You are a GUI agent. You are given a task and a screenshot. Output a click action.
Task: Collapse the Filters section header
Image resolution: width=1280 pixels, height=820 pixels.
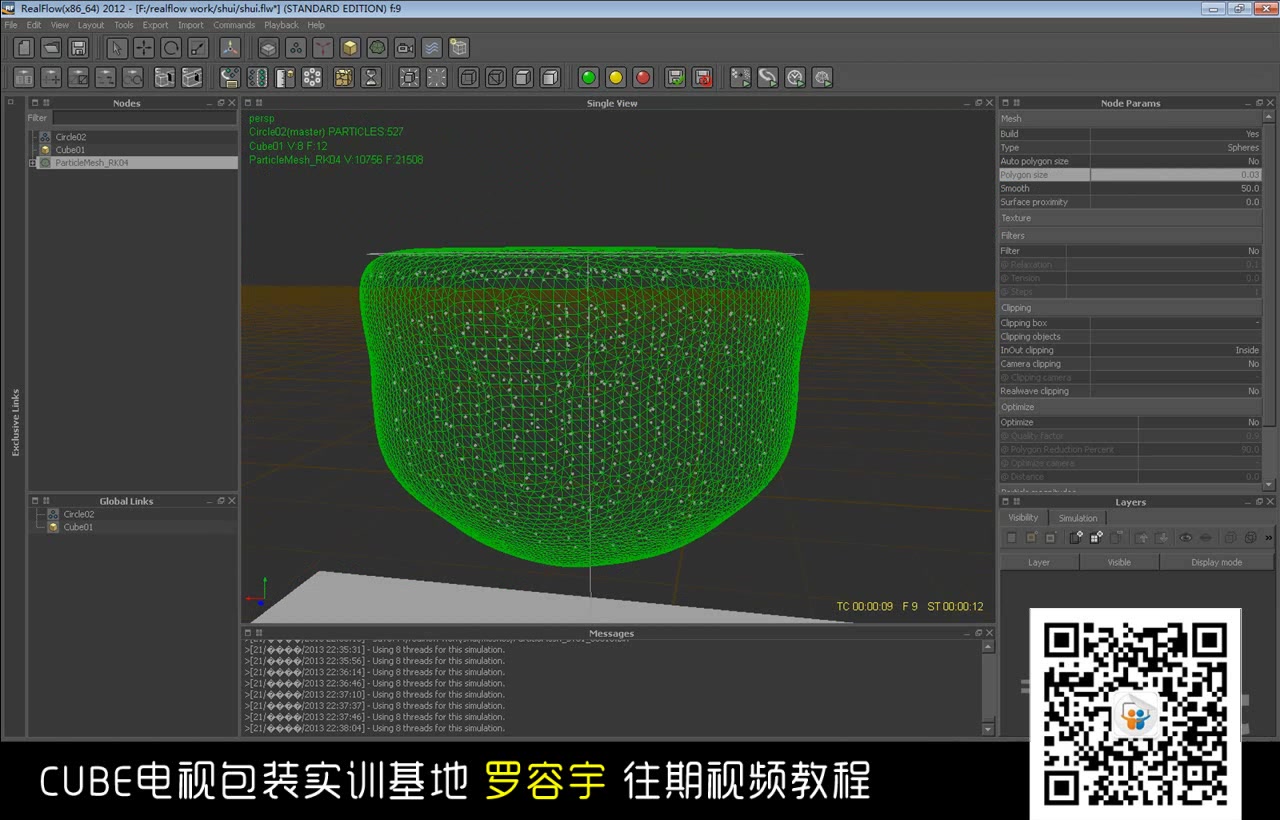pyautogui.click(x=1130, y=236)
